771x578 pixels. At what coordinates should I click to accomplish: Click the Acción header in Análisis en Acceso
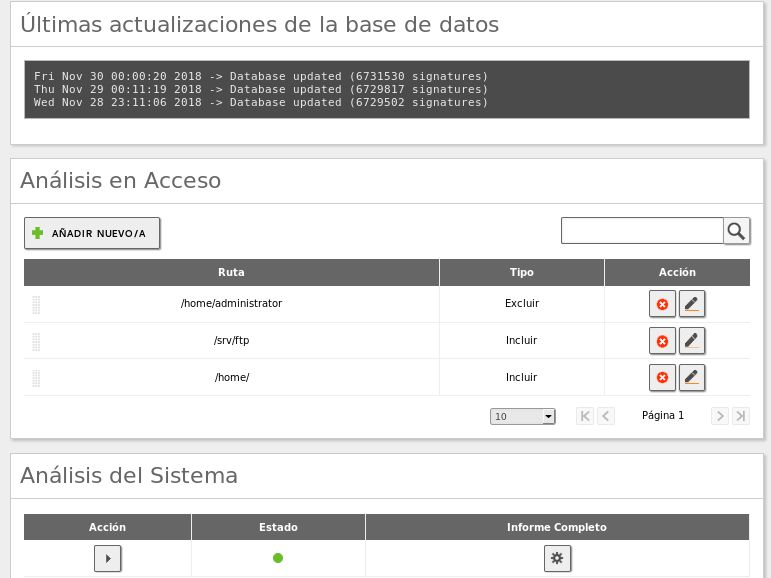[x=677, y=273]
